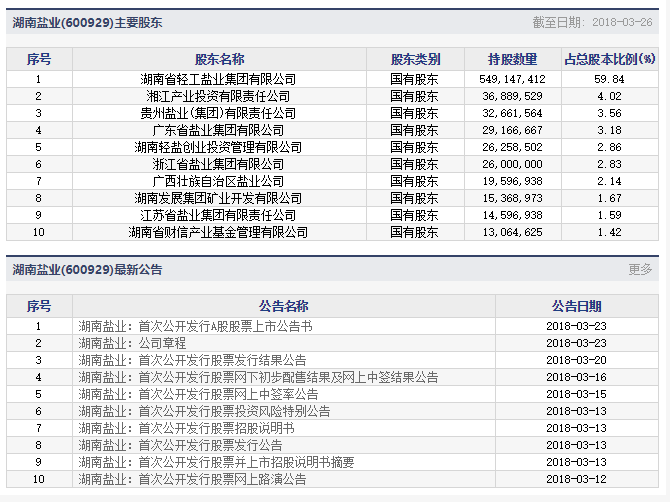Select shareholder 广东省盐业集团有限公司

pos(218,130)
